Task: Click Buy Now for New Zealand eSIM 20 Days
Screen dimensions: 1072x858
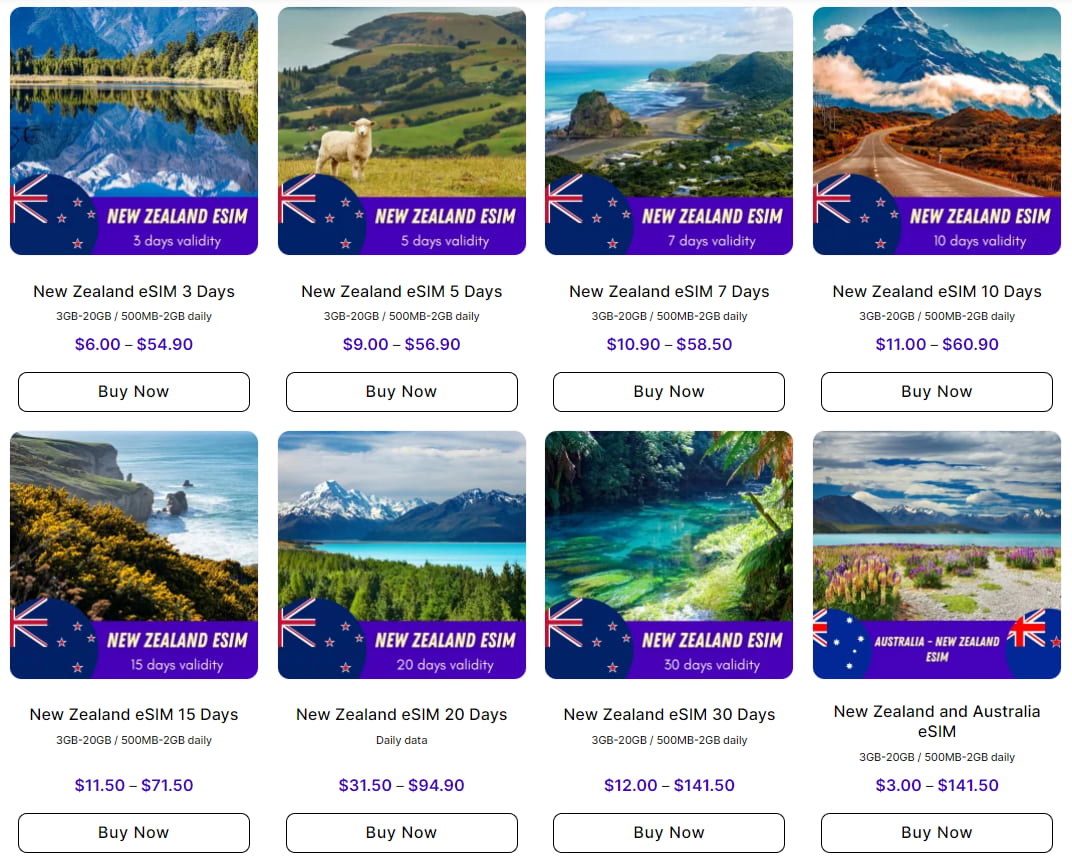Action: tap(401, 832)
